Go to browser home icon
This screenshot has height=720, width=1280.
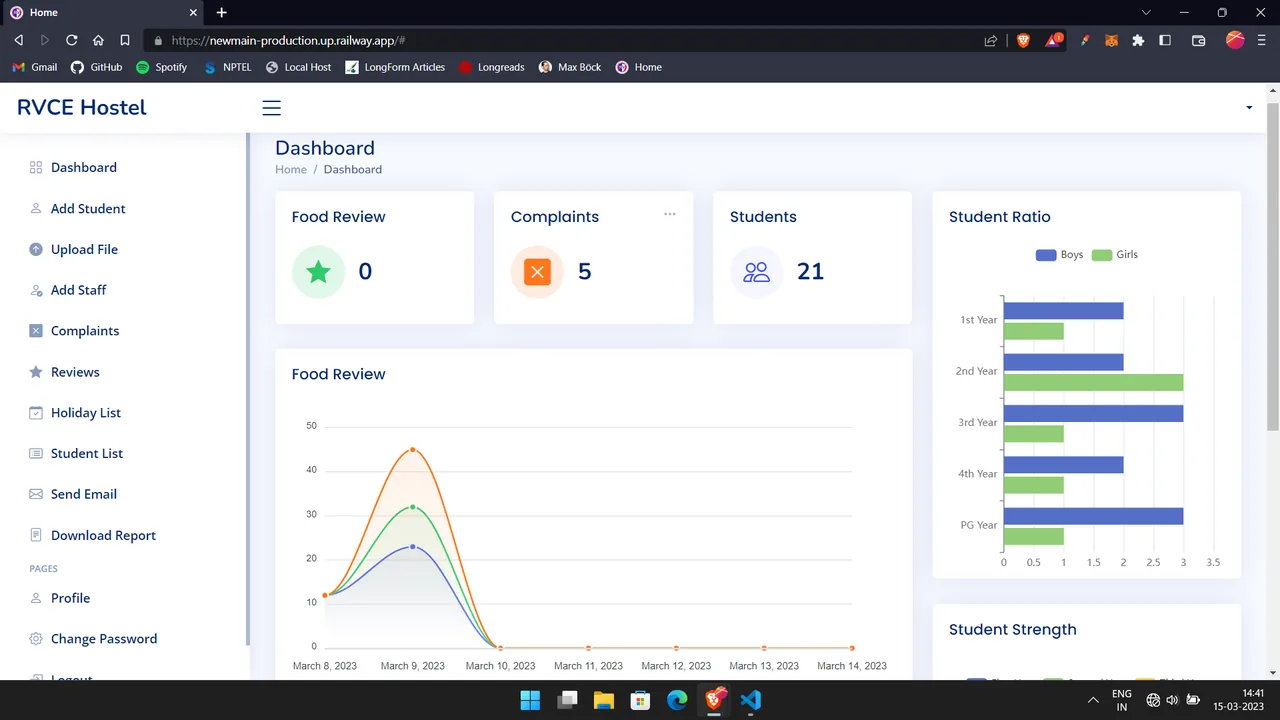pos(98,41)
